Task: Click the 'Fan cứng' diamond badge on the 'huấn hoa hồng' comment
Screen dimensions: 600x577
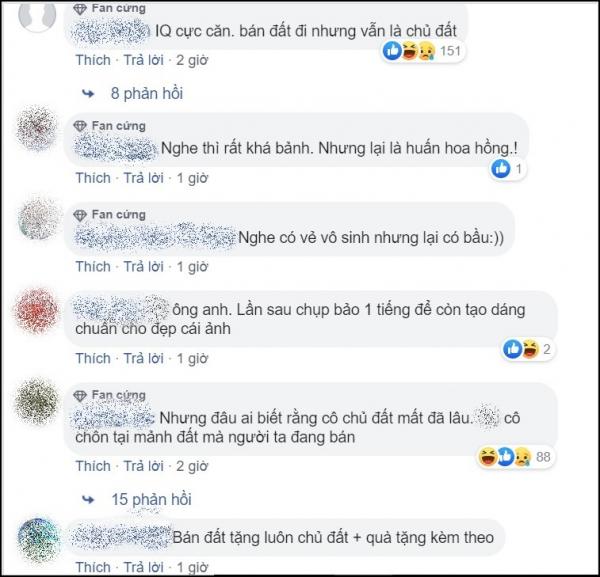Action: 80,126
